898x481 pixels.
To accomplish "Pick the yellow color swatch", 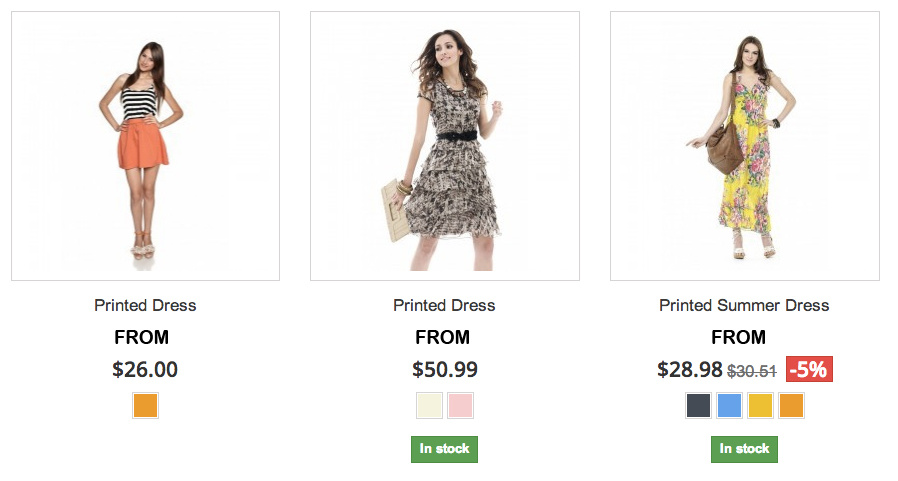I will [x=760, y=406].
